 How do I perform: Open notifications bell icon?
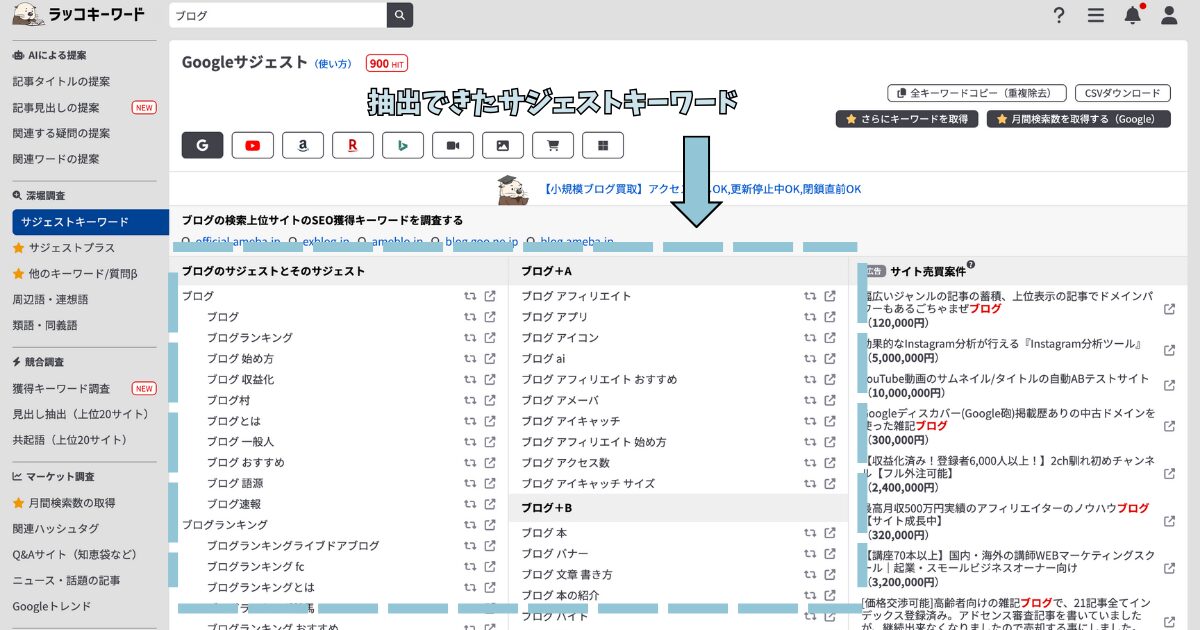pos(1132,15)
